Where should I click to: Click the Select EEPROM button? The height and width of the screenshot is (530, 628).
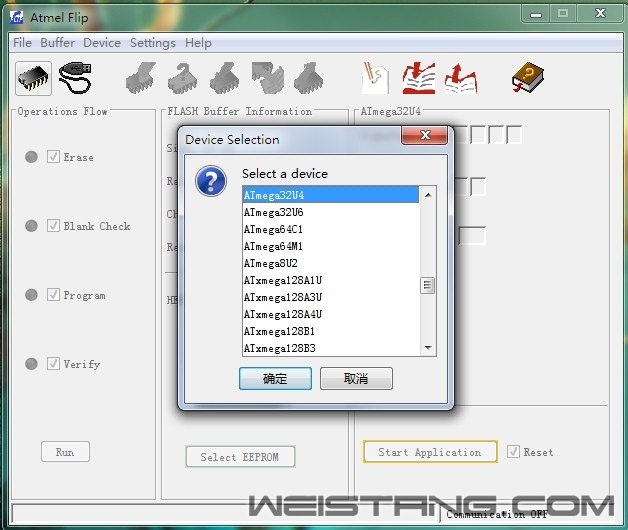click(x=240, y=457)
